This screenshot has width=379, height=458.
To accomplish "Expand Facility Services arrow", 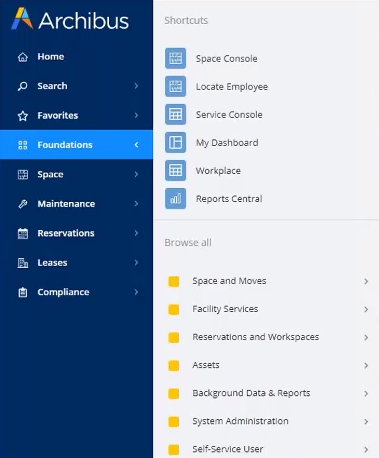I will pos(366,310).
